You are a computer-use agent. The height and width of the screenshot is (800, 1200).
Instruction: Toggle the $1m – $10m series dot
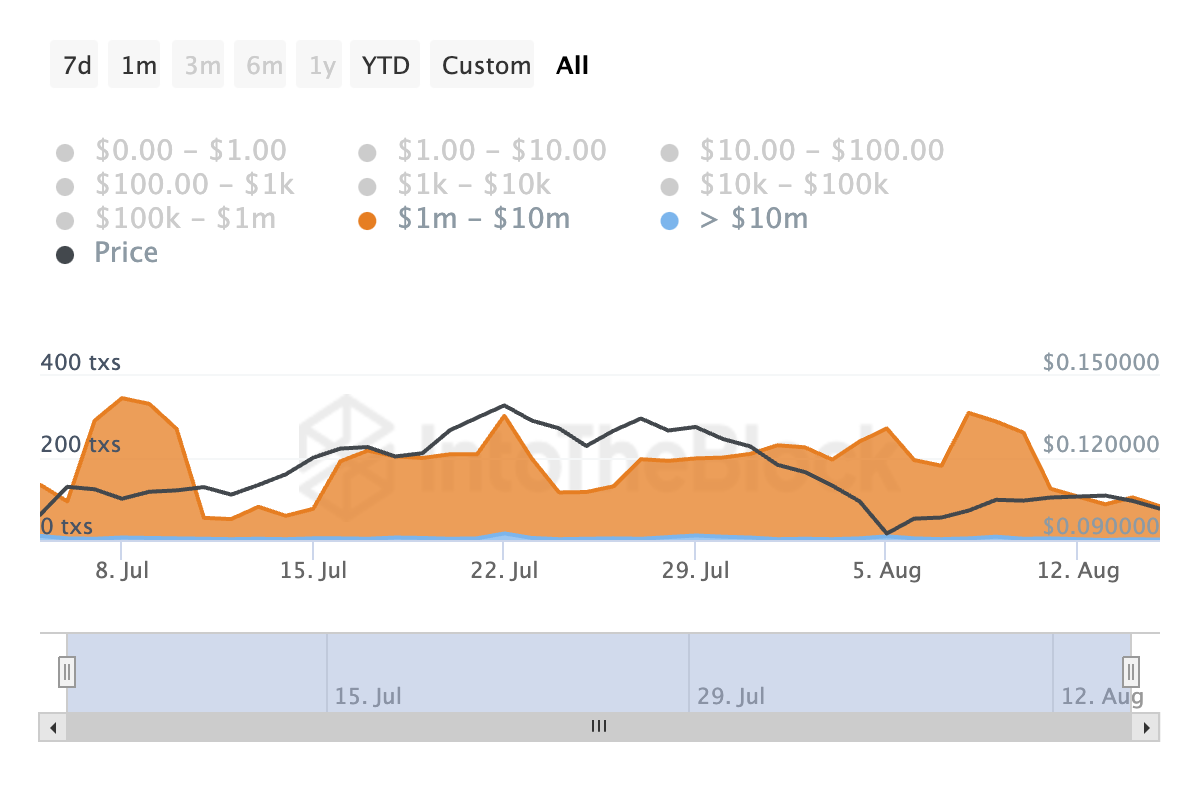point(367,221)
